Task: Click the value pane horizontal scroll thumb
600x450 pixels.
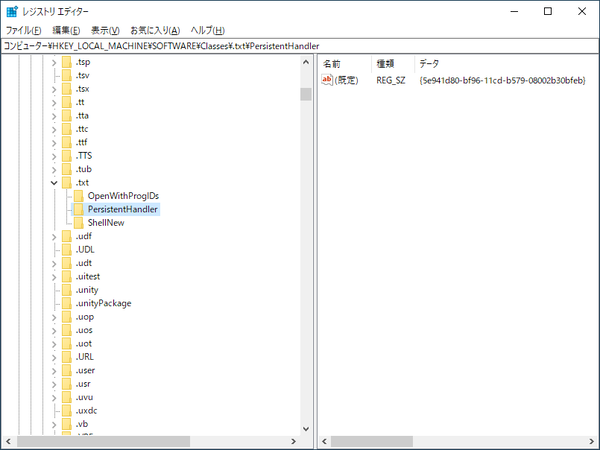Action: click(372, 441)
